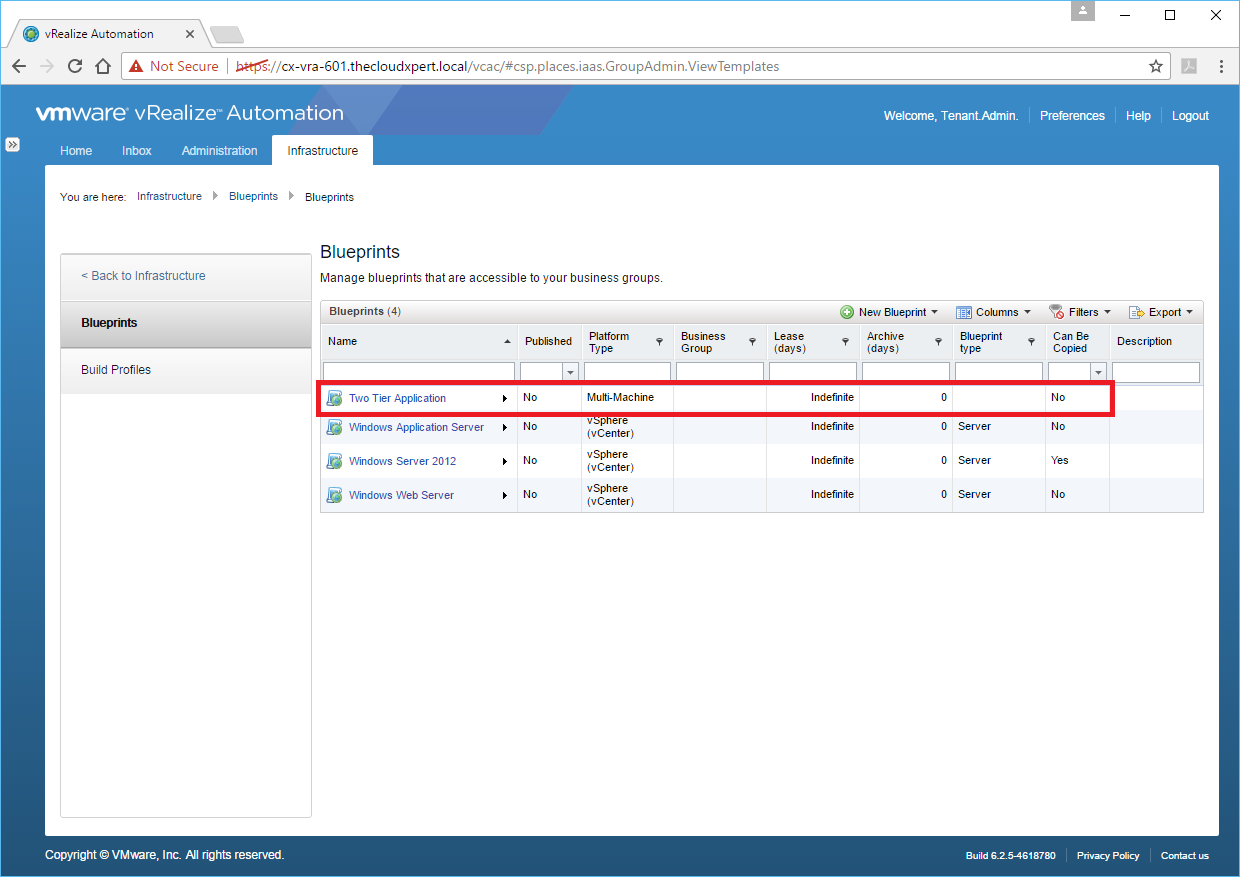Click the Lease (days) column filter icon
Image resolution: width=1240 pixels, height=877 pixels.
(845, 342)
